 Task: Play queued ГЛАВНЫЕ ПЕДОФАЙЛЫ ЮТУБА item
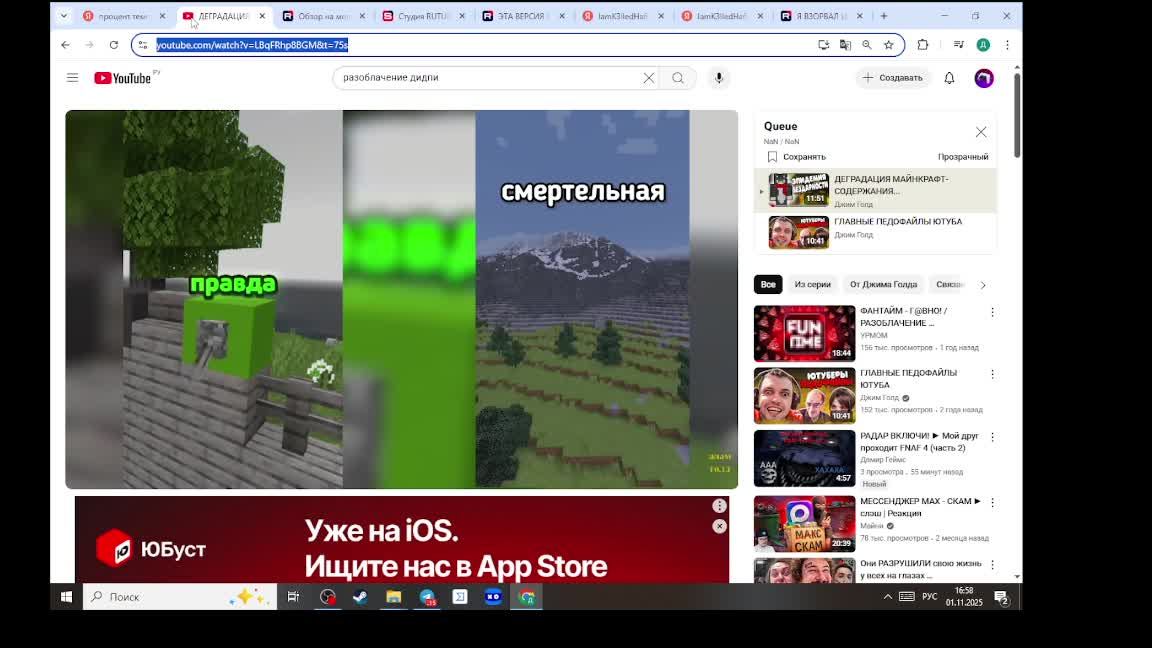(875, 232)
